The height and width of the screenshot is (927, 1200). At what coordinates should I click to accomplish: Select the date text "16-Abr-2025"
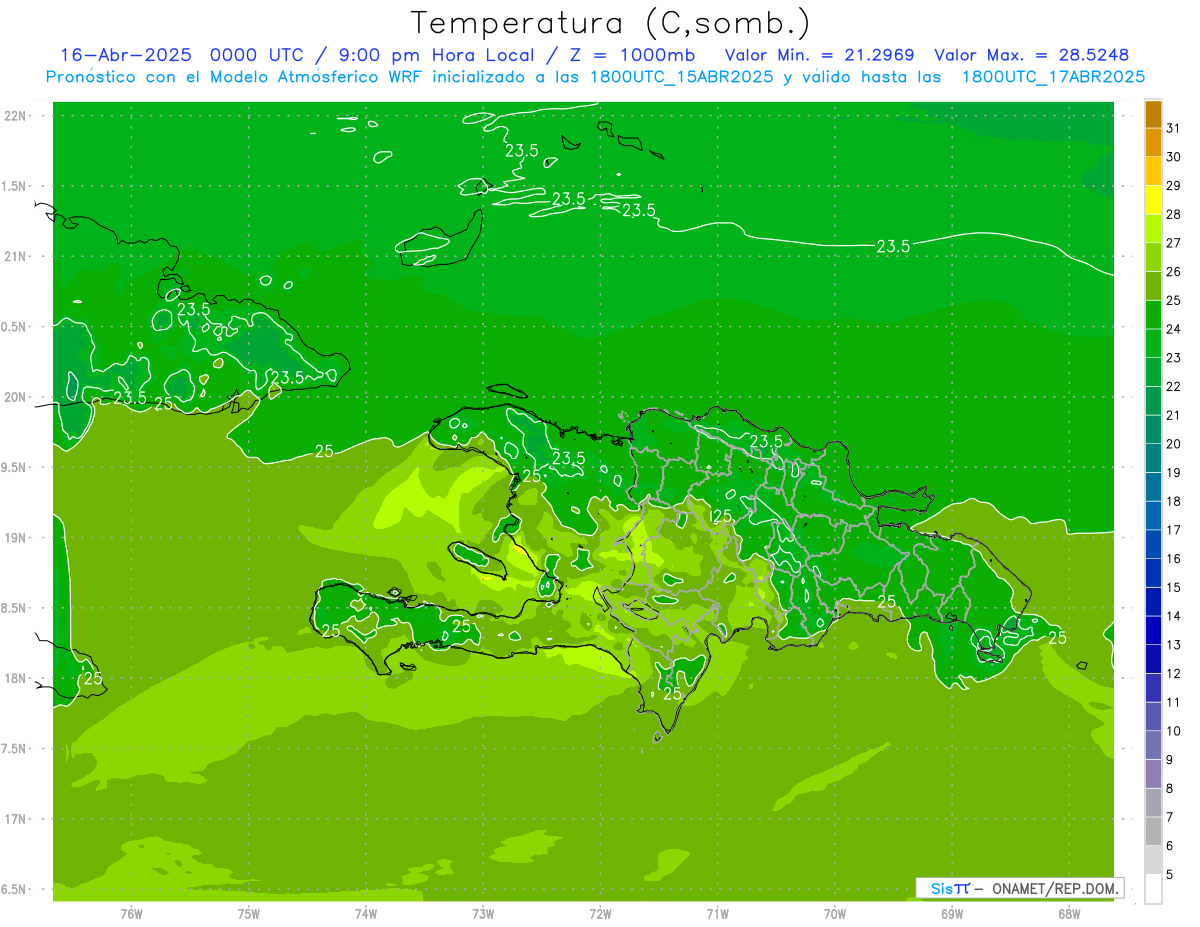[x=127, y=55]
